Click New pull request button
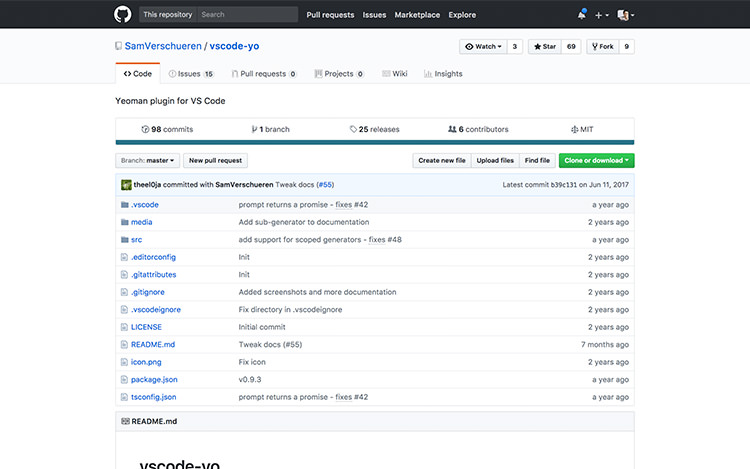The image size is (750, 469). tap(215, 161)
